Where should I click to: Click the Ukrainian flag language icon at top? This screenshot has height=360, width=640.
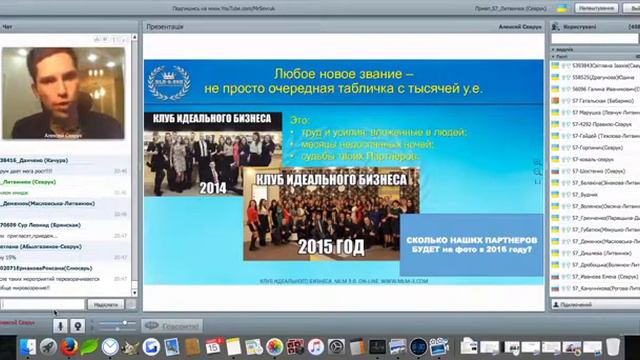[562, 8]
